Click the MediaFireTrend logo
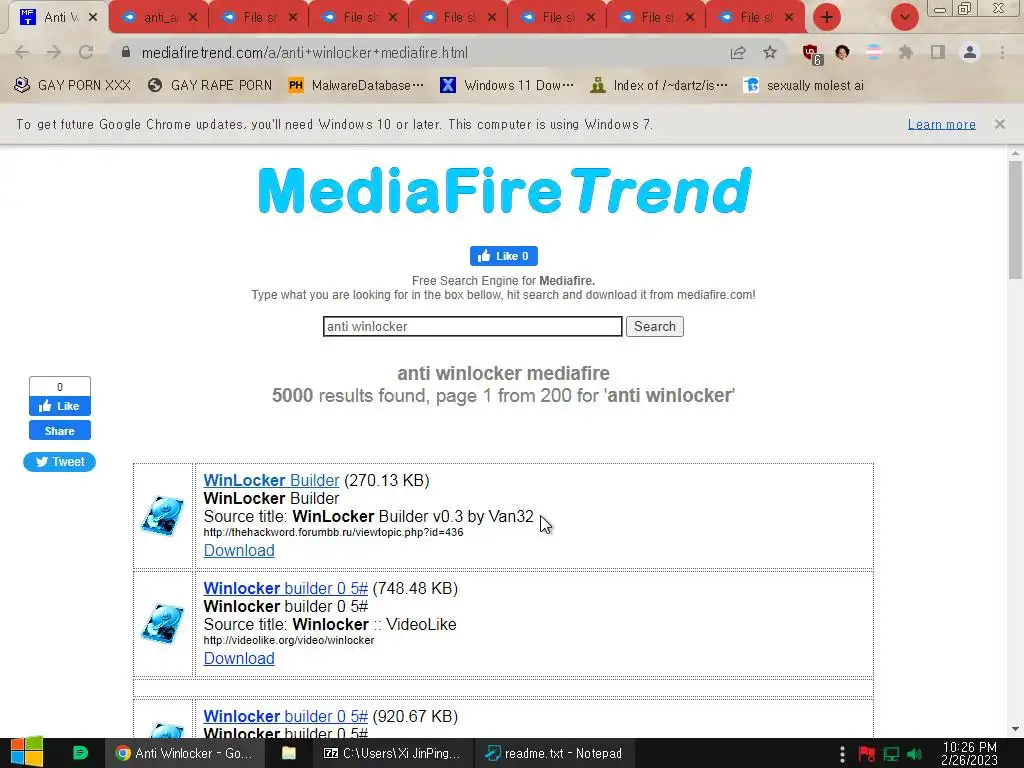 coord(504,191)
